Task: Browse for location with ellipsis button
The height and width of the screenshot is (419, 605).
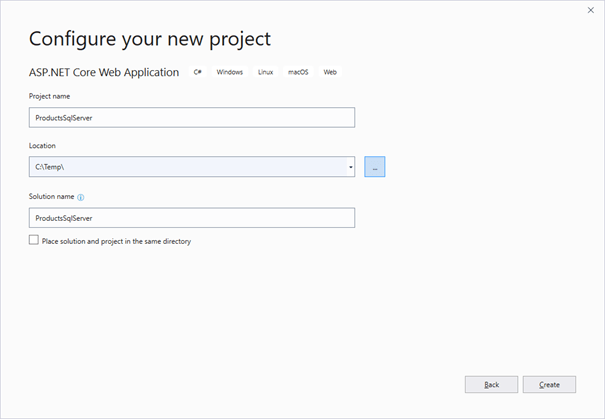Action: coord(375,167)
